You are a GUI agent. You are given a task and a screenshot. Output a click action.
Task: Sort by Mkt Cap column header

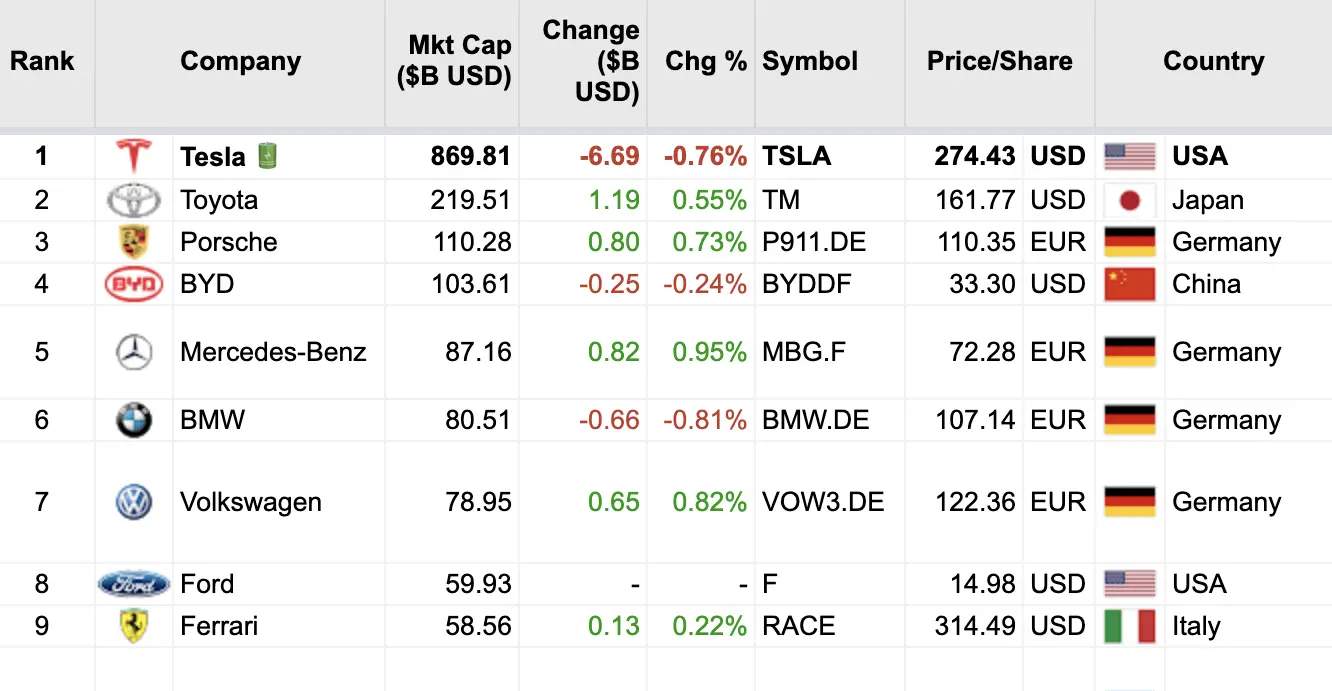[454, 61]
